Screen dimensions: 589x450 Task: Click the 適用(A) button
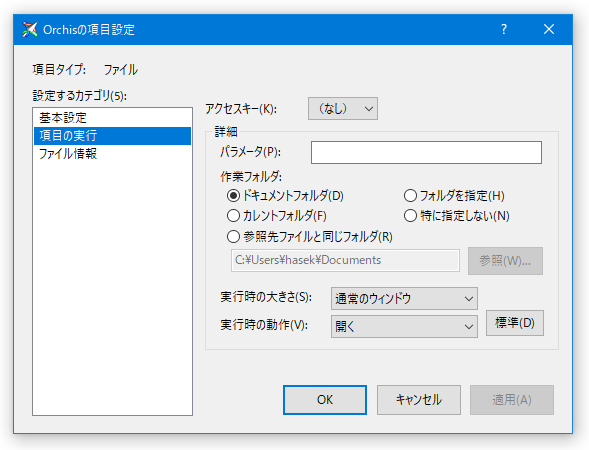[512, 400]
